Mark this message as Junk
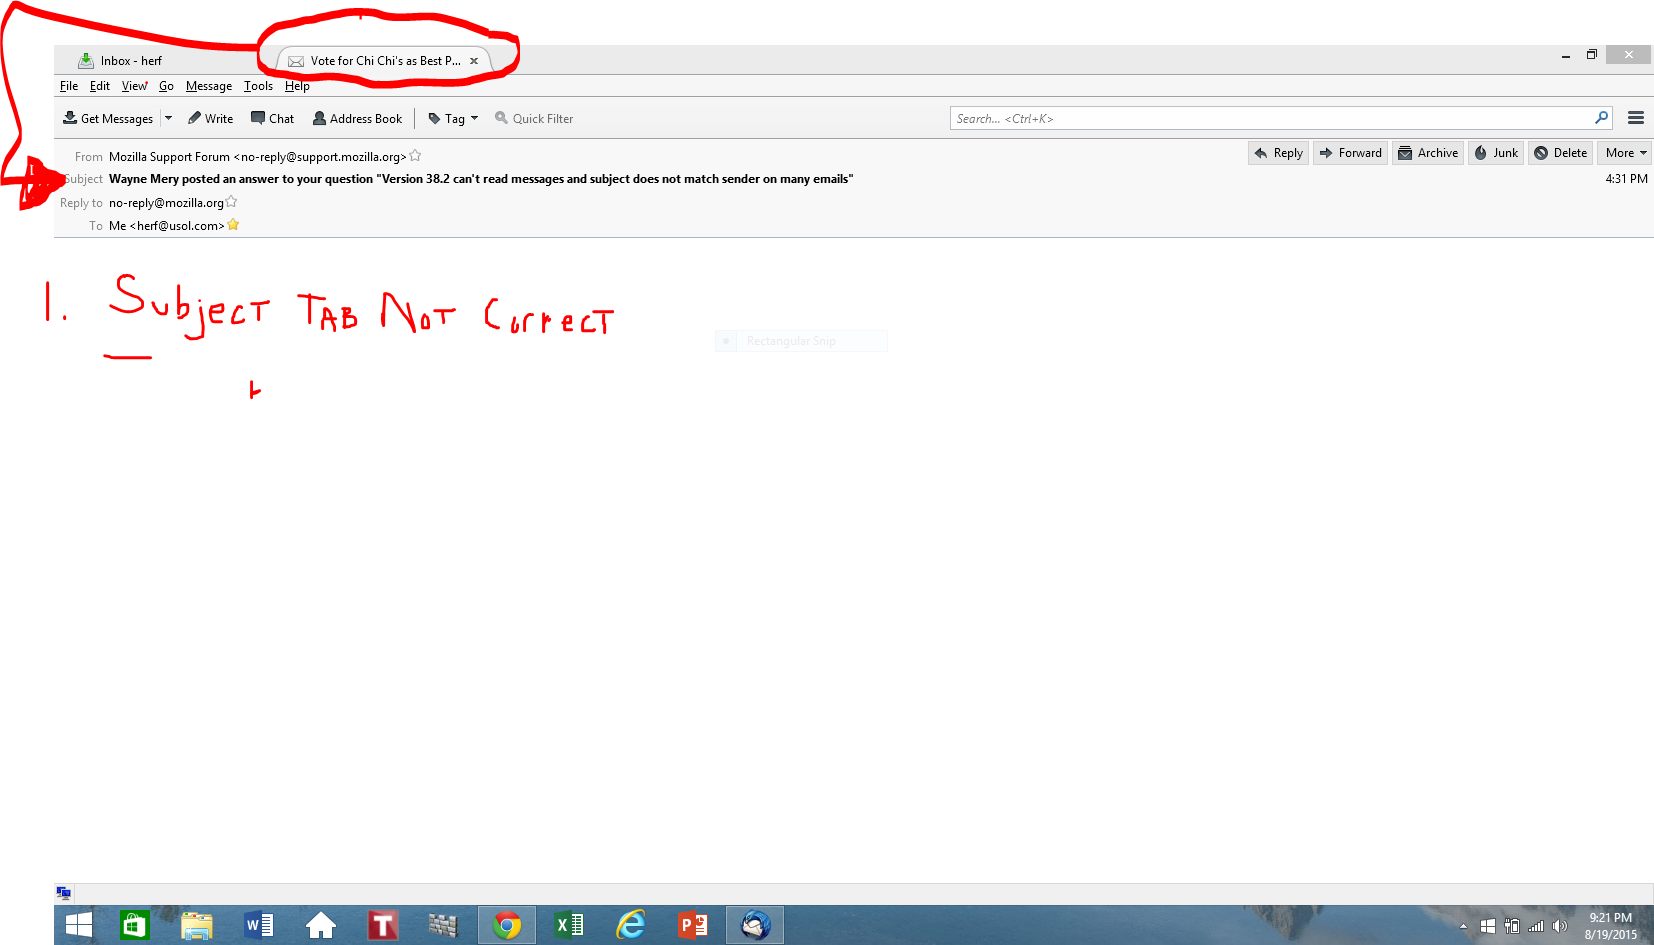The image size is (1654, 945). [x=1496, y=153]
